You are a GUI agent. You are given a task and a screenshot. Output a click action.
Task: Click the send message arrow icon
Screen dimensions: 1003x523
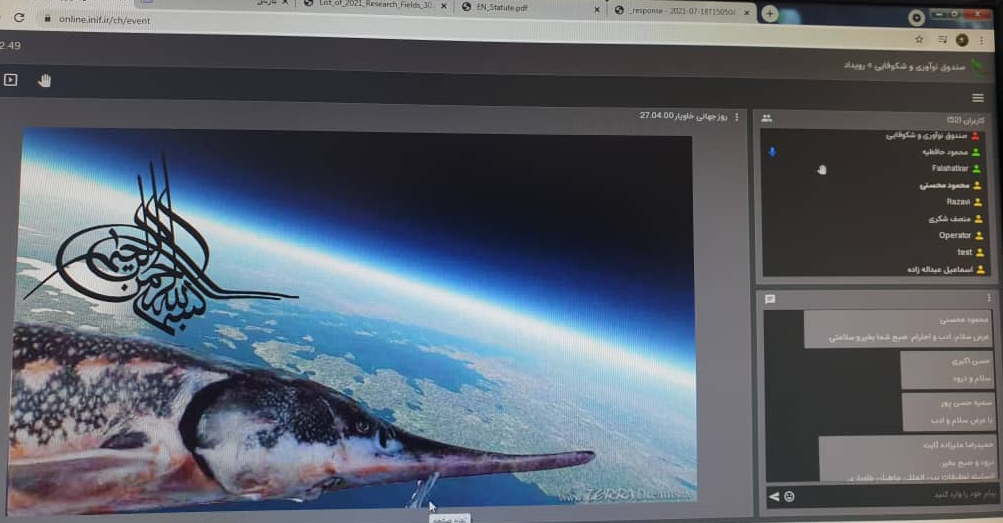click(773, 496)
